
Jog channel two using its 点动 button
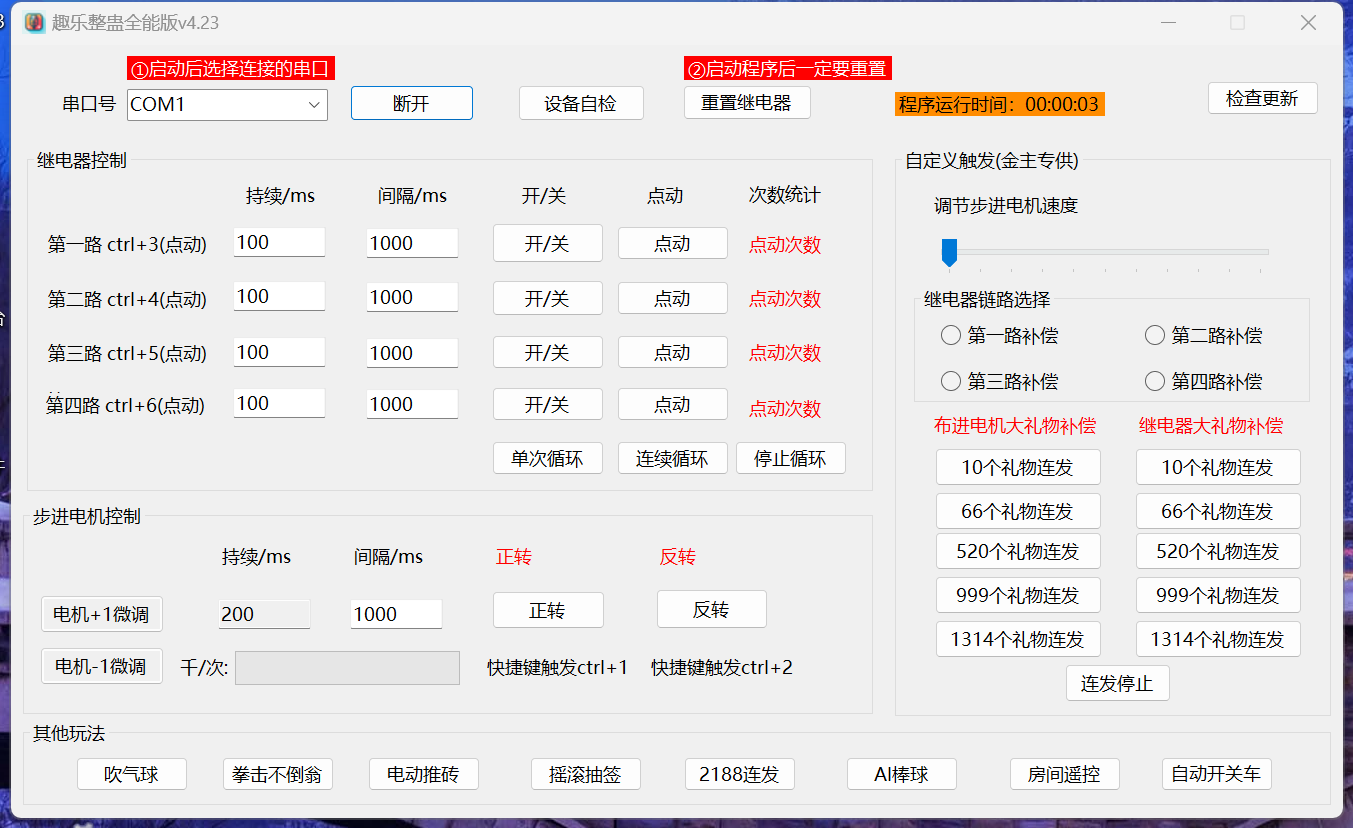[672, 297]
